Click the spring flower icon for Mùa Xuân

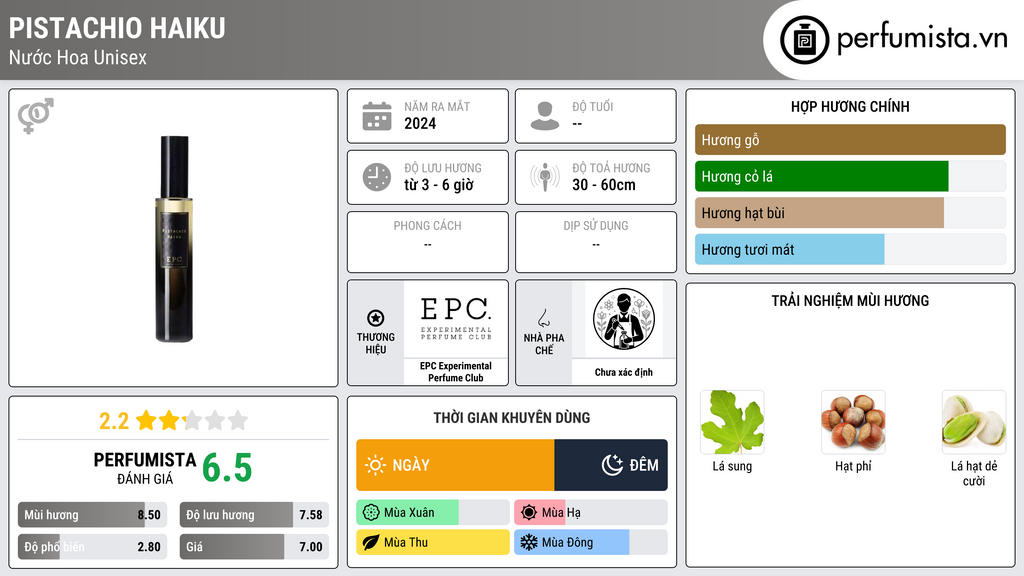[371, 513]
